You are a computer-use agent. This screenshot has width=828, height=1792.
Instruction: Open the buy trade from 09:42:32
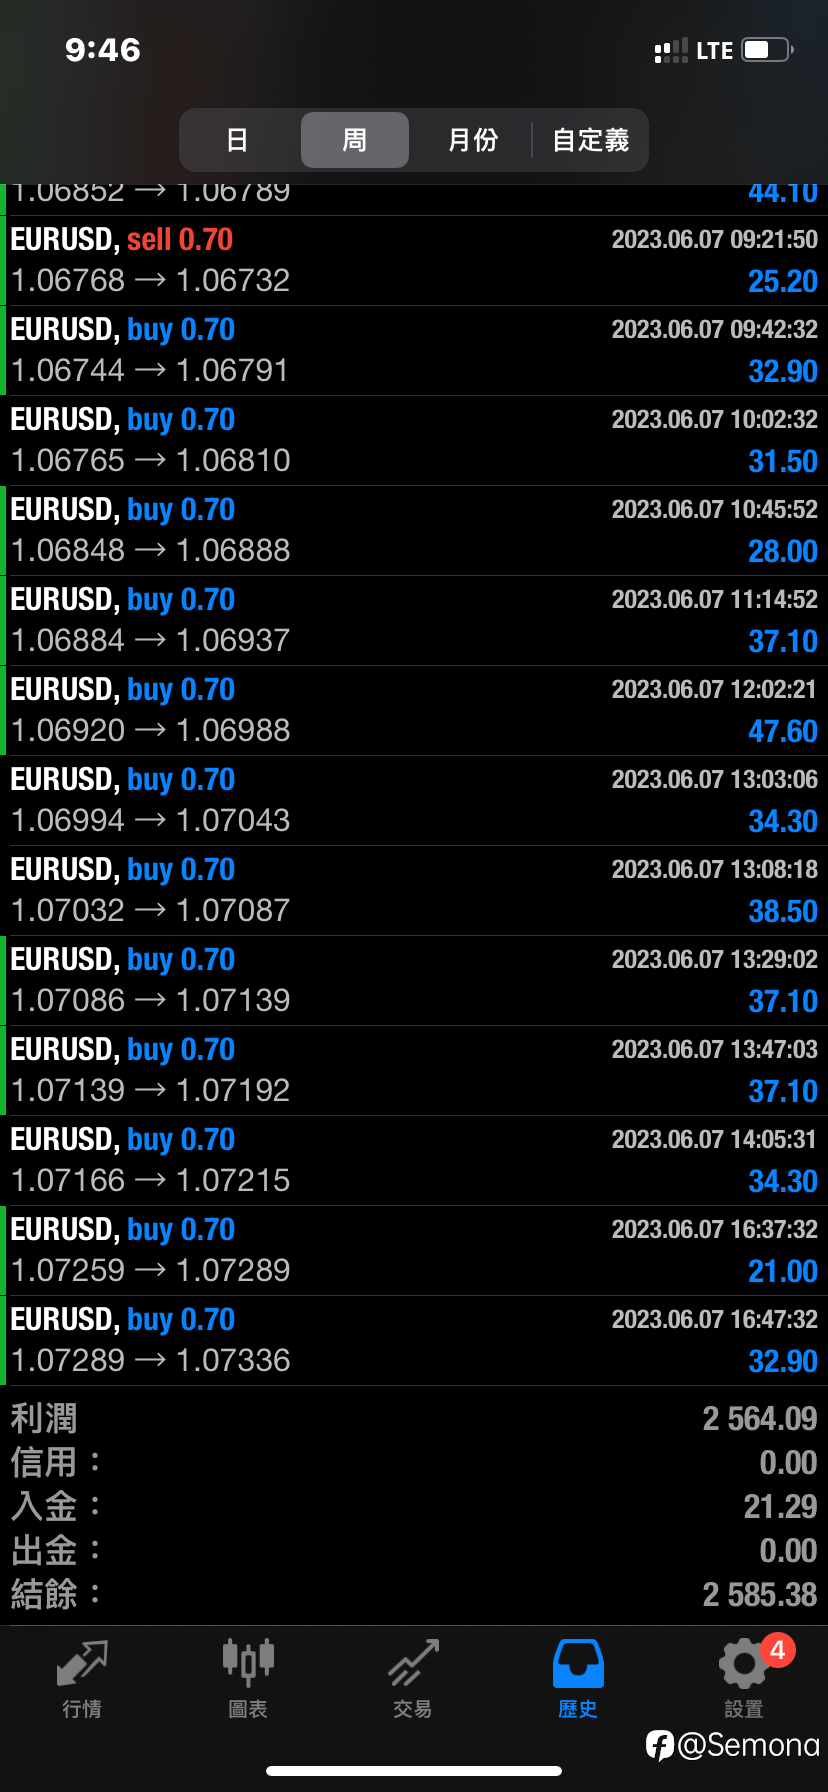click(414, 350)
